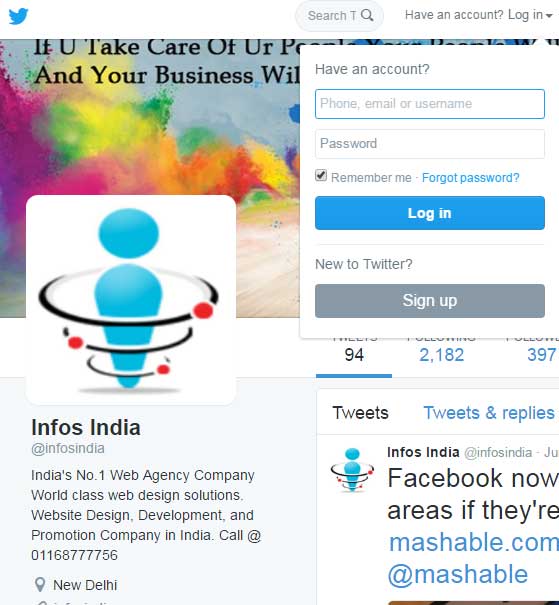
Task: Open the Tweets & replies tab
Action: pyautogui.click(x=489, y=413)
